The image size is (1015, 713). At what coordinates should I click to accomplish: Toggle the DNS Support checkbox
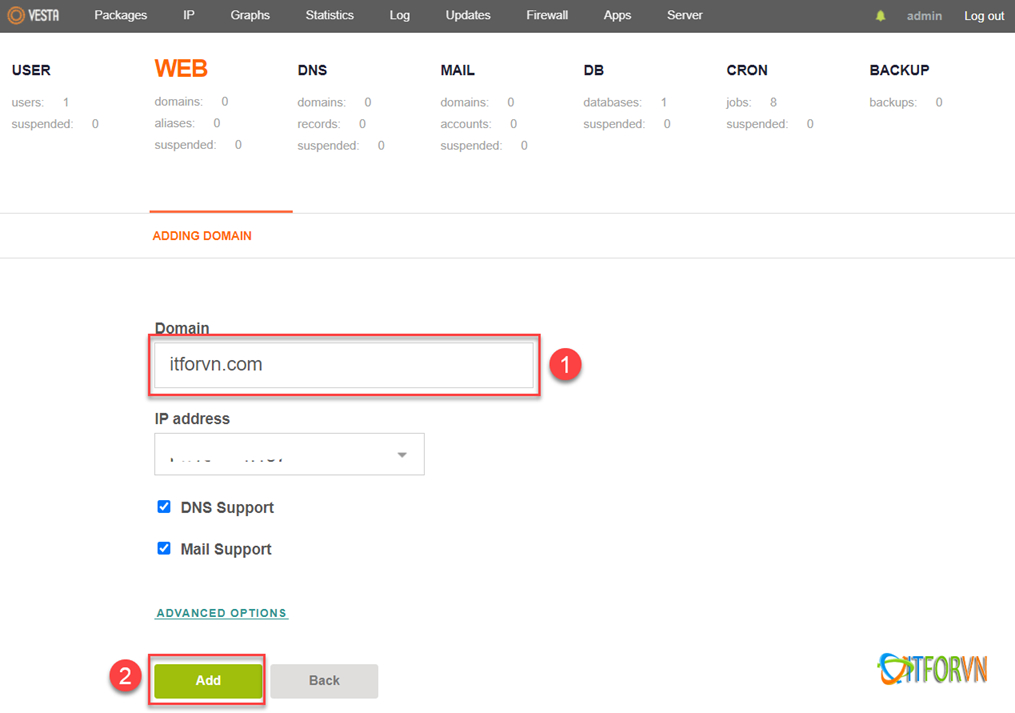[164, 507]
